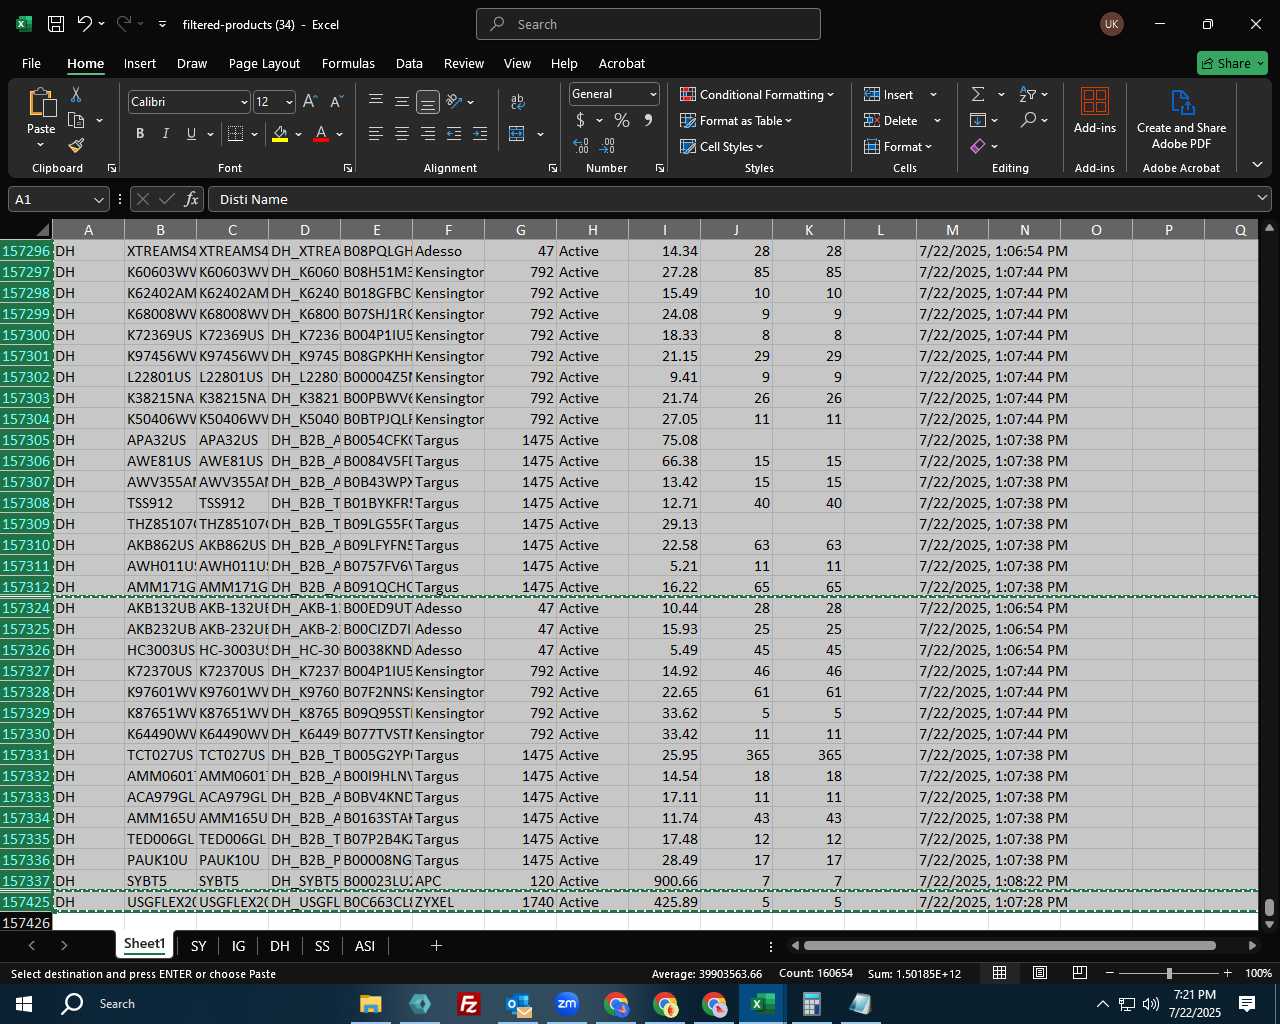Image resolution: width=1280 pixels, height=1024 pixels.
Task: Increase font size with larger A icon
Action: tap(310, 102)
